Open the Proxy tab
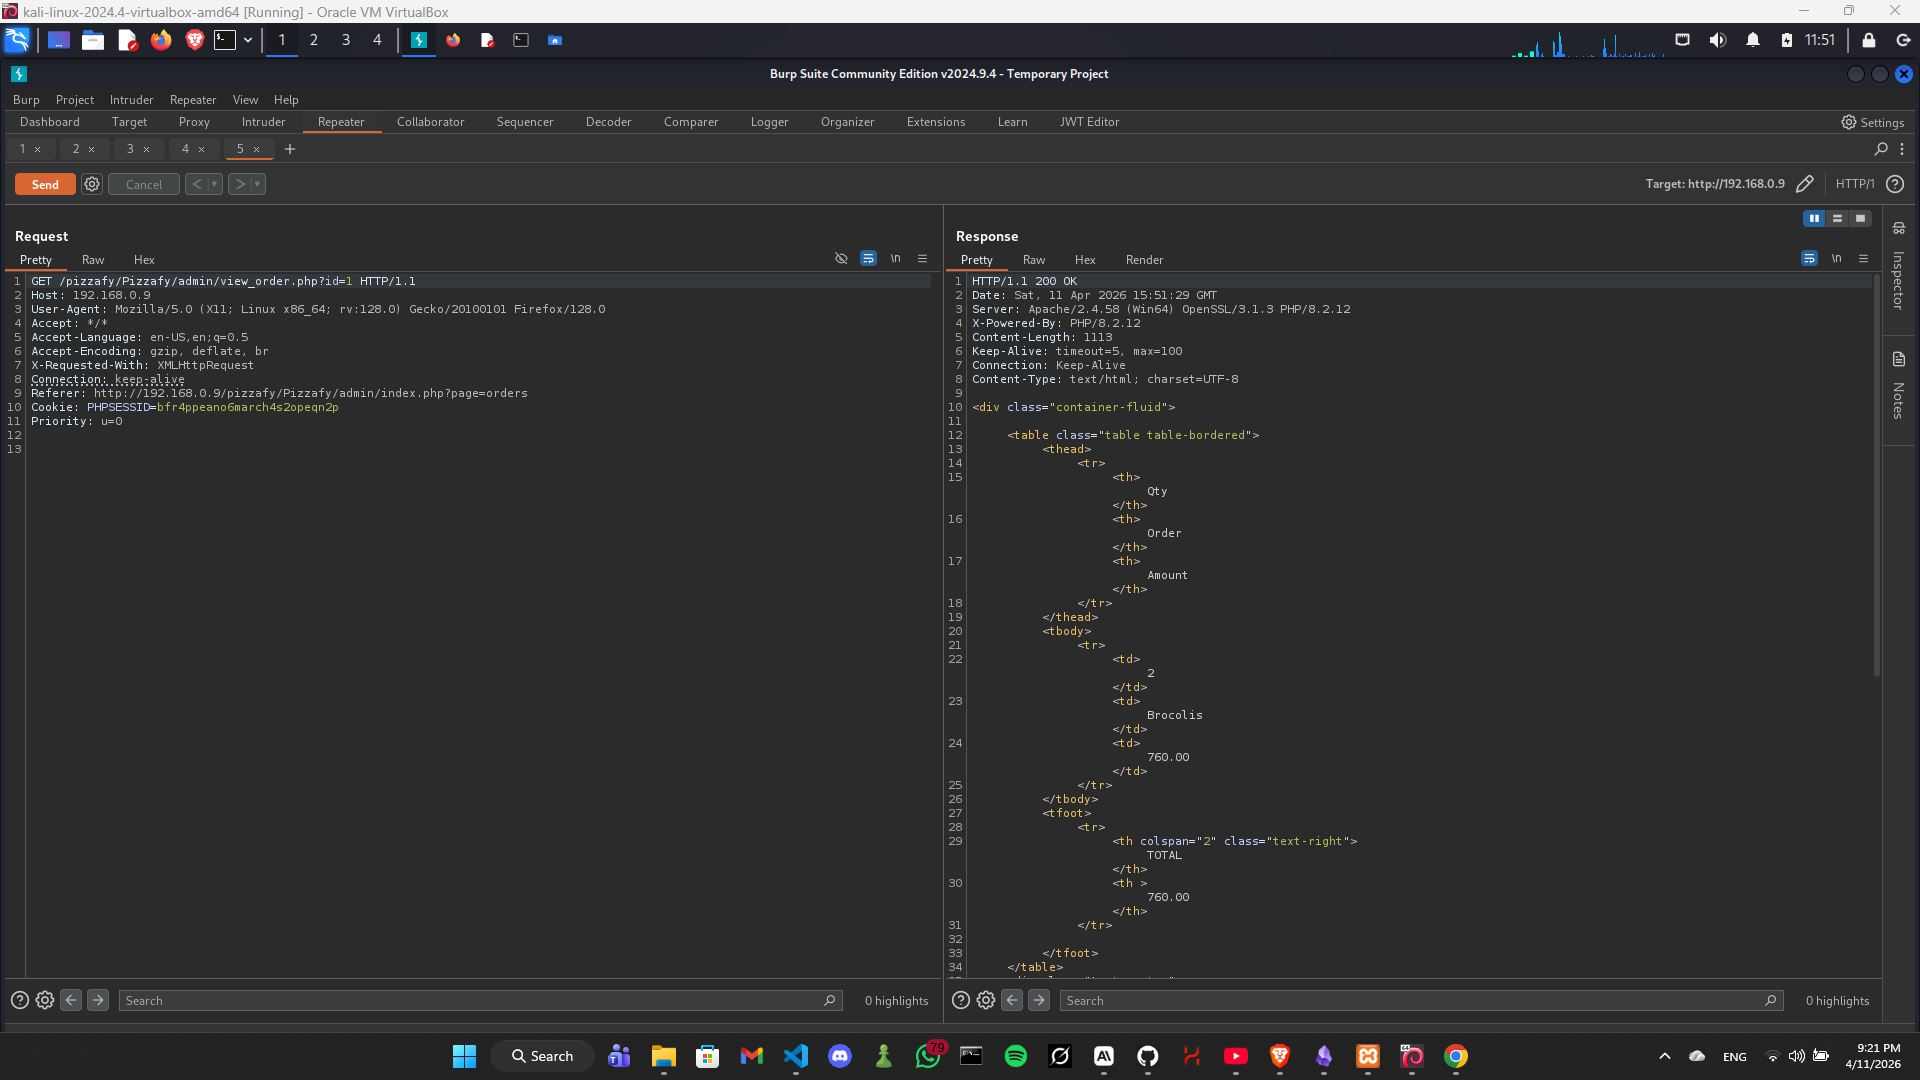The height and width of the screenshot is (1080, 1920). (x=194, y=122)
